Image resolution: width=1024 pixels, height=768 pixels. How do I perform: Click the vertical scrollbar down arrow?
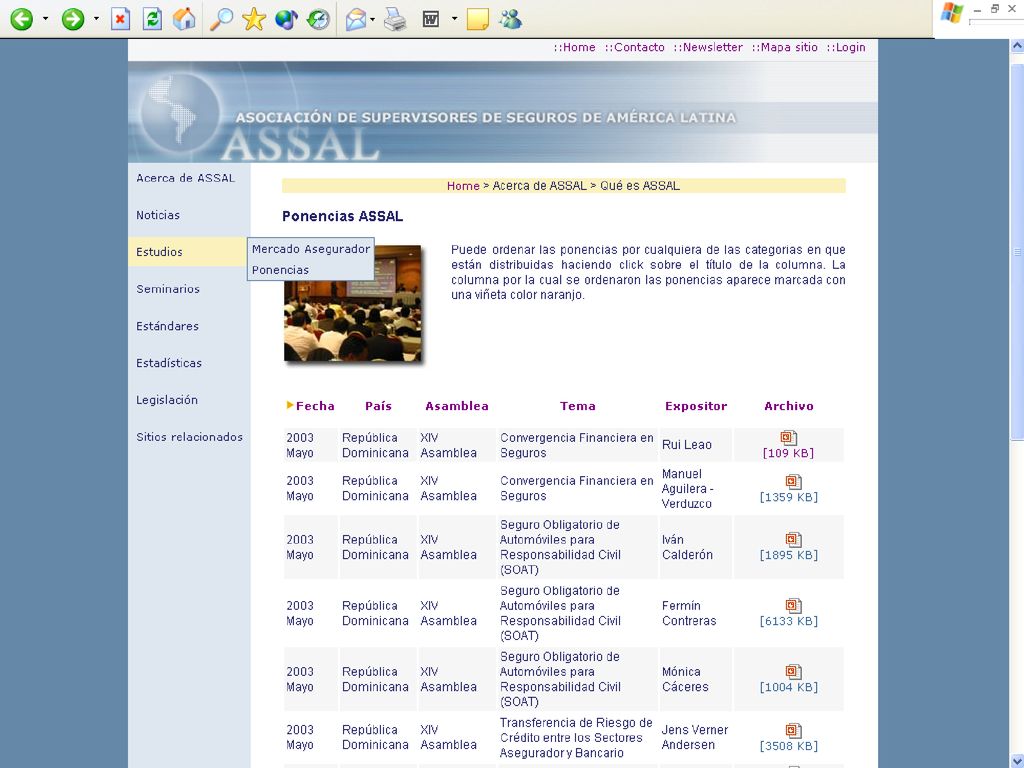1017,760
